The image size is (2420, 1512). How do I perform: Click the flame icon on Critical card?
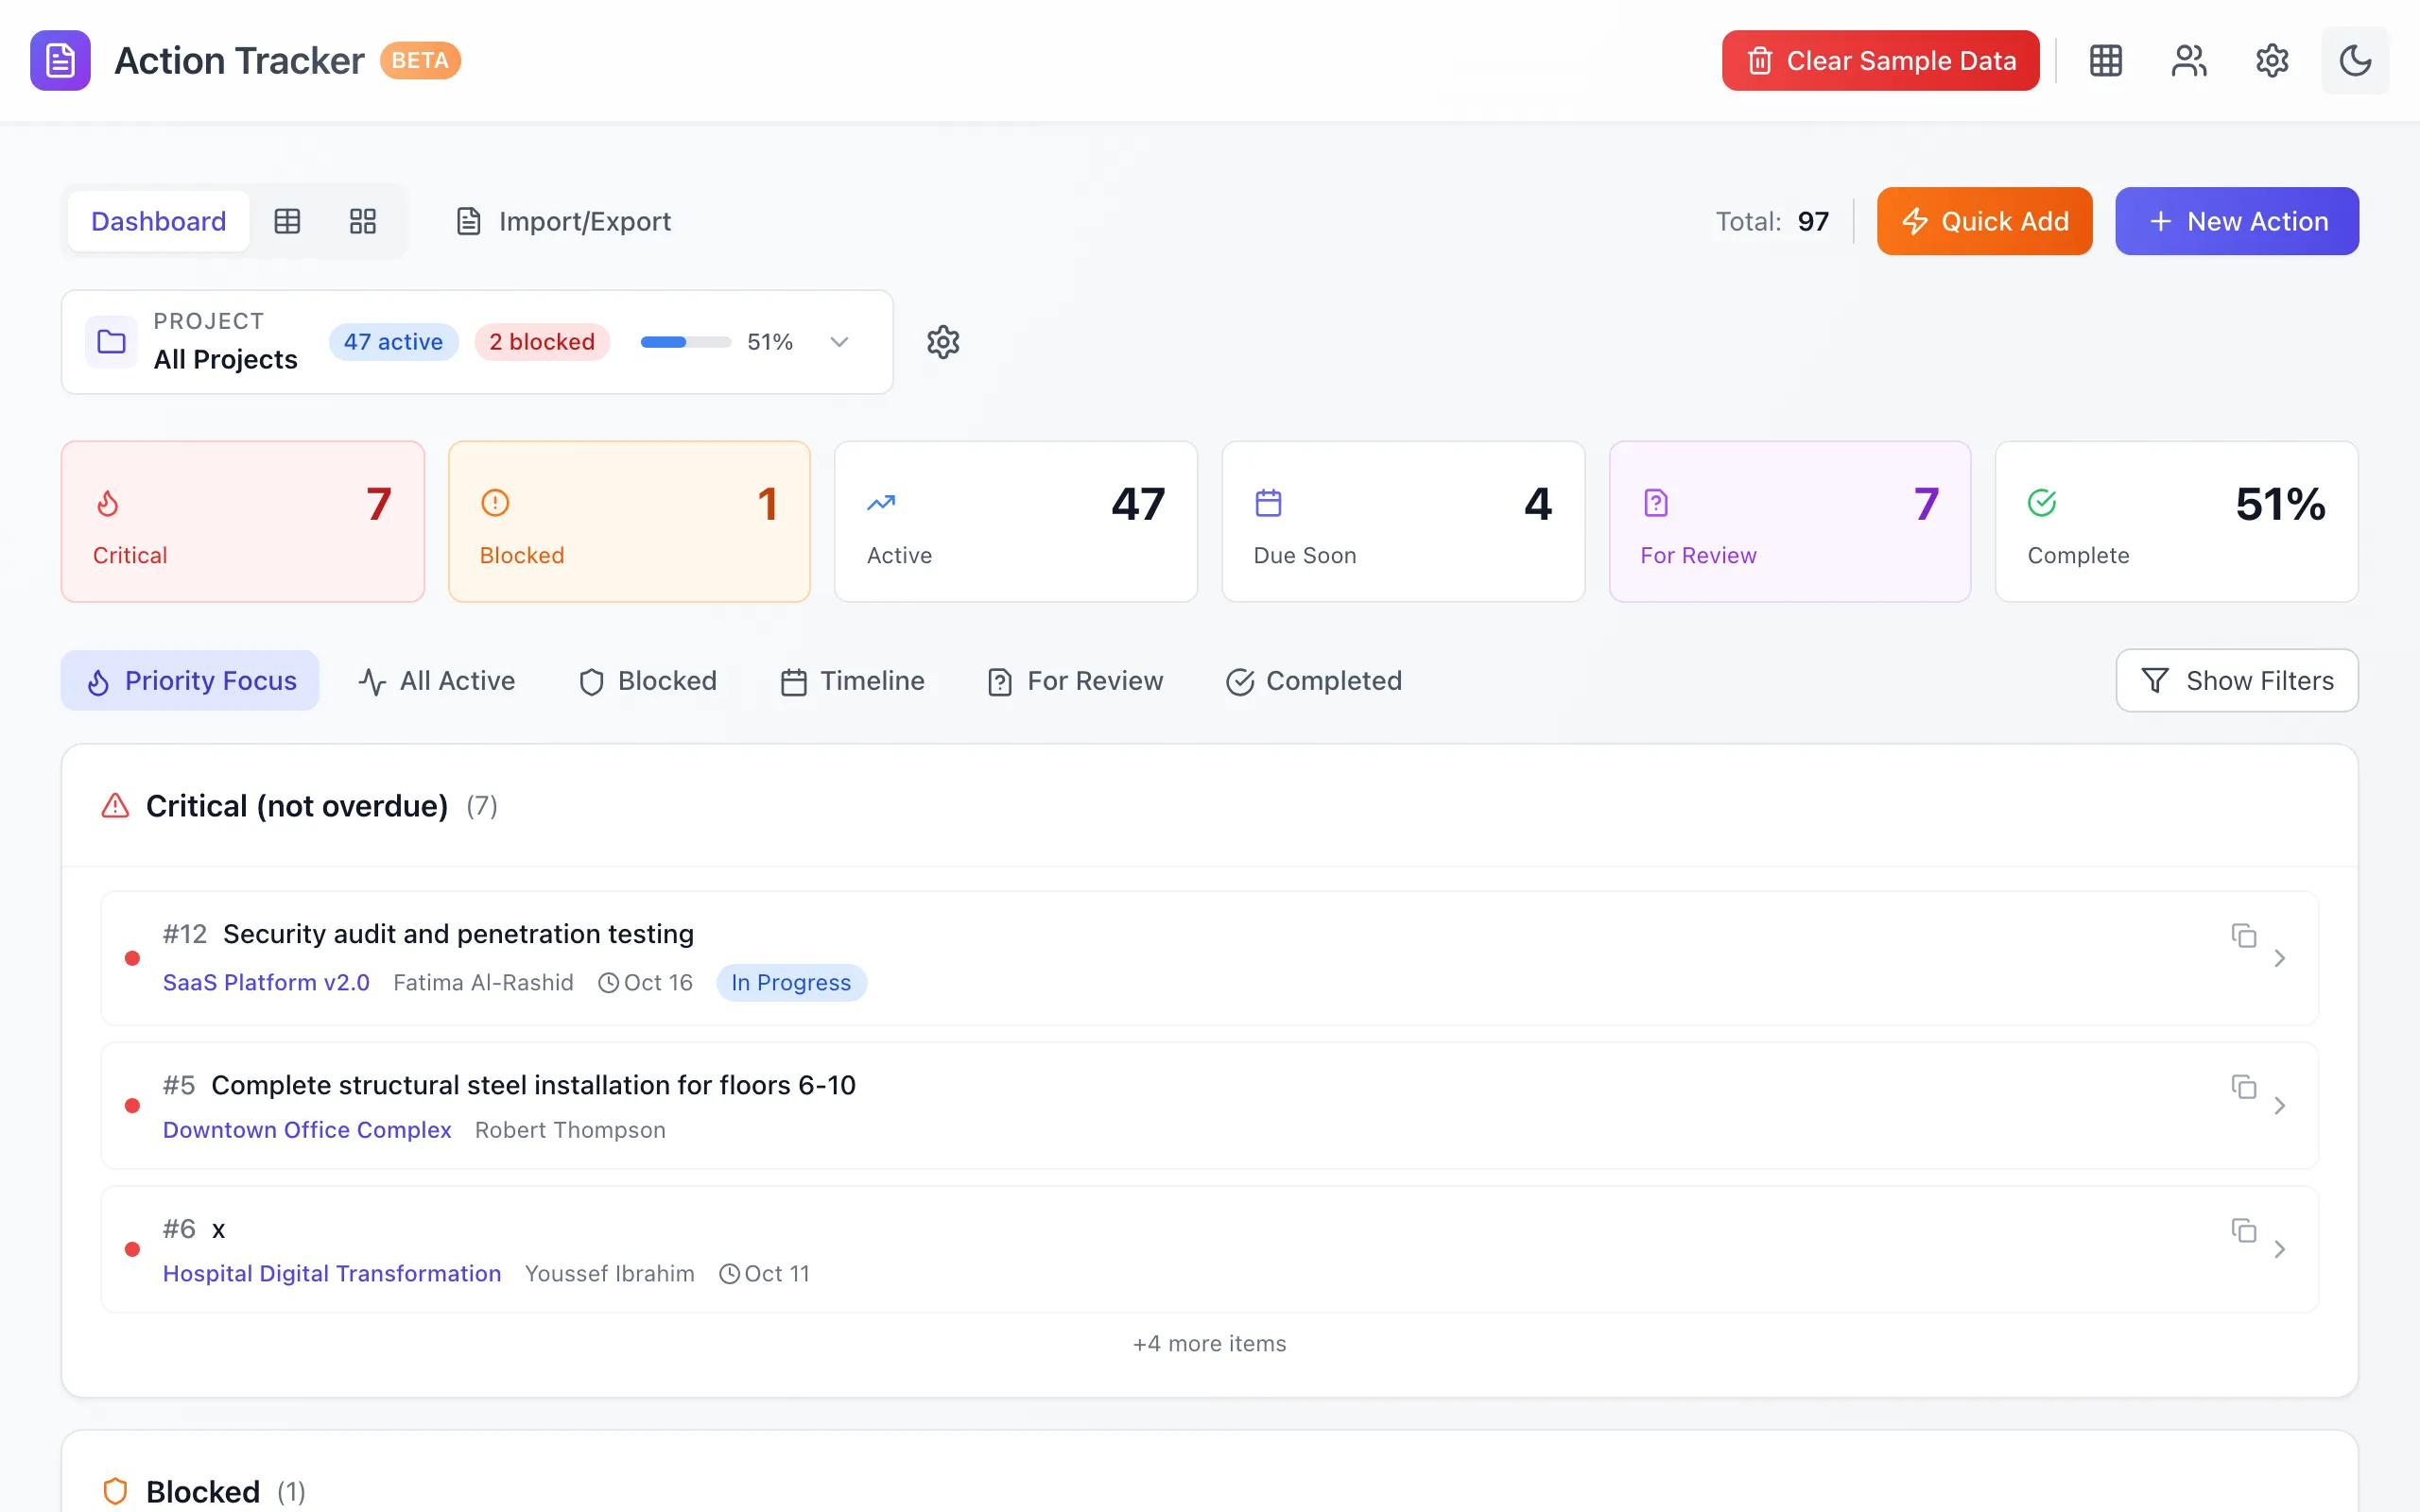click(x=108, y=503)
